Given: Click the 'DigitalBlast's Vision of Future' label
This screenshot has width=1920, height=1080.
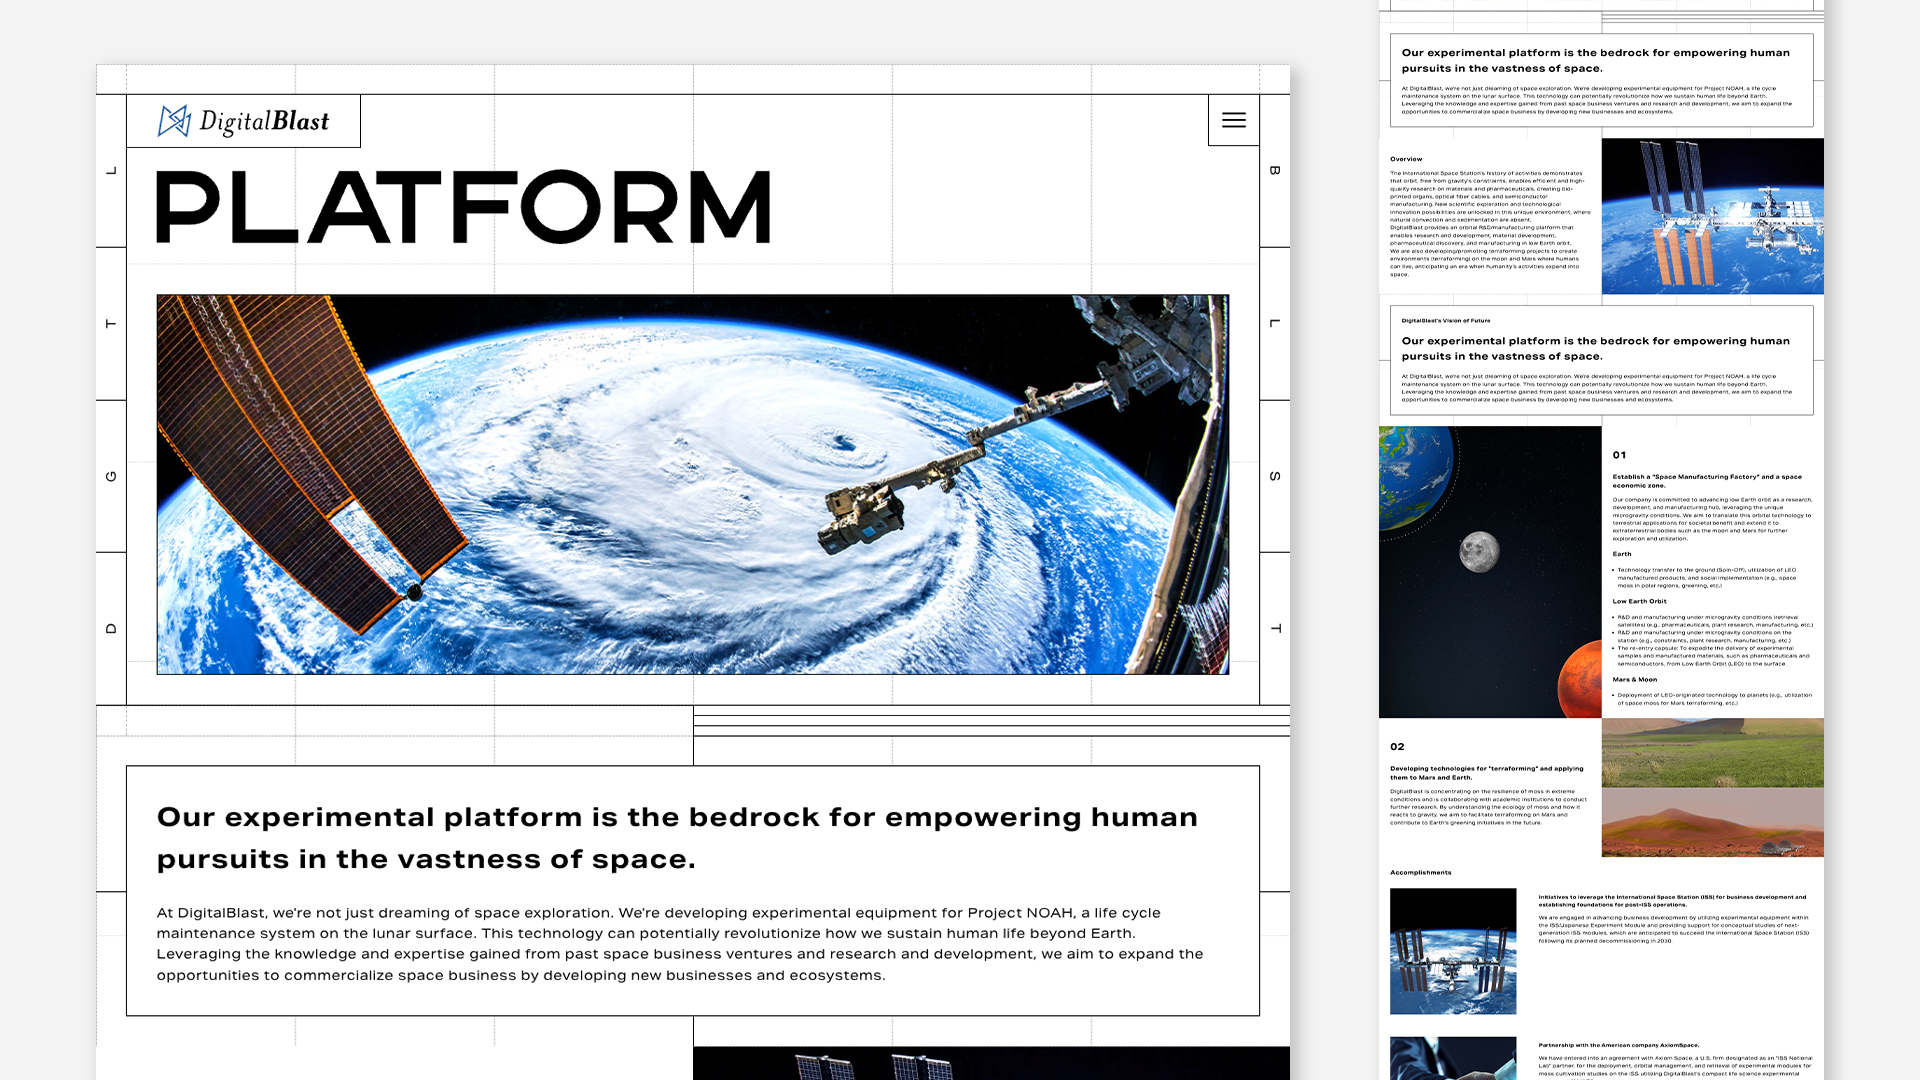Looking at the screenshot, I should click(1446, 321).
